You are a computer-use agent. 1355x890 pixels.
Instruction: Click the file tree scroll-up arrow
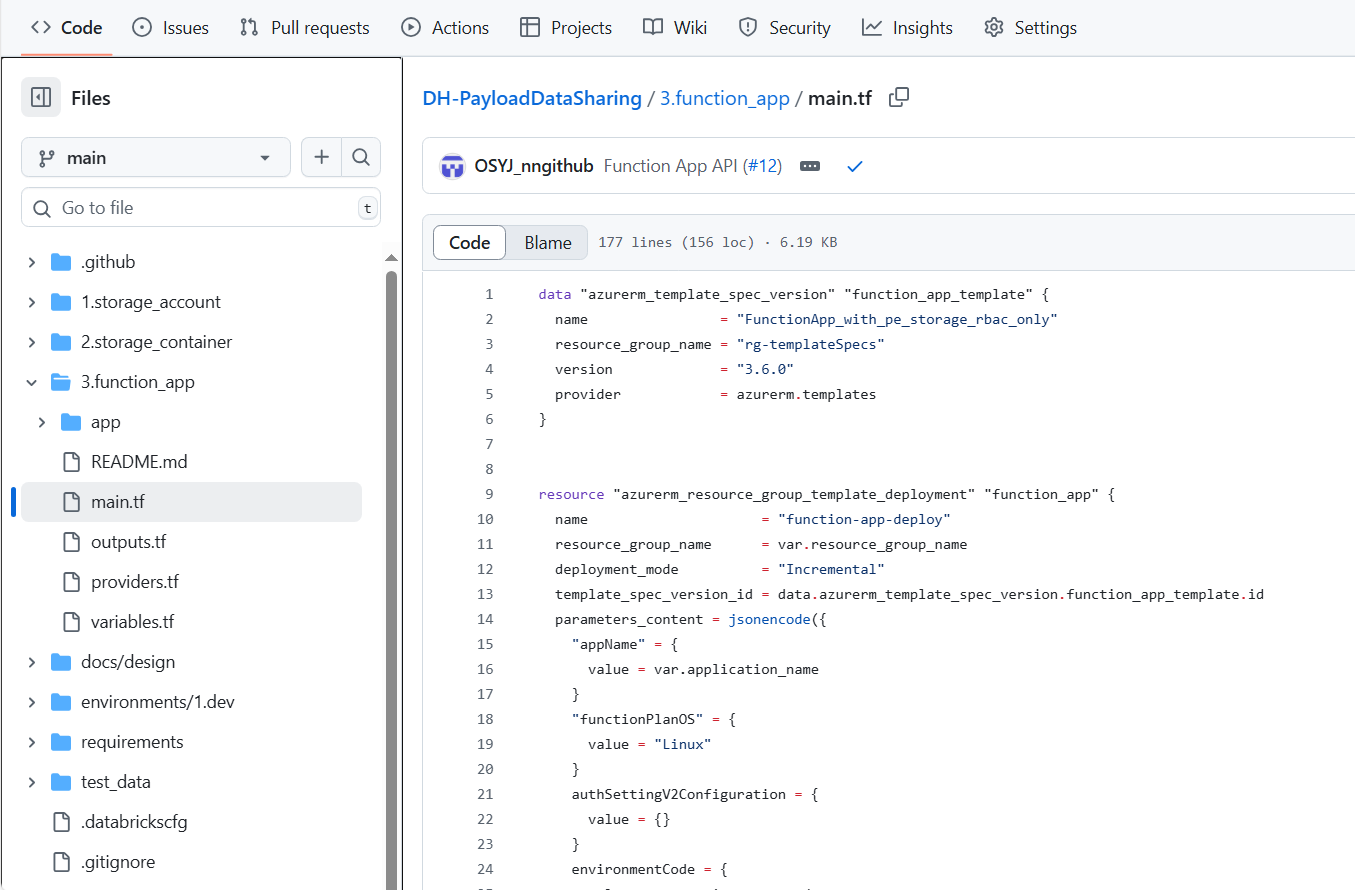391,258
